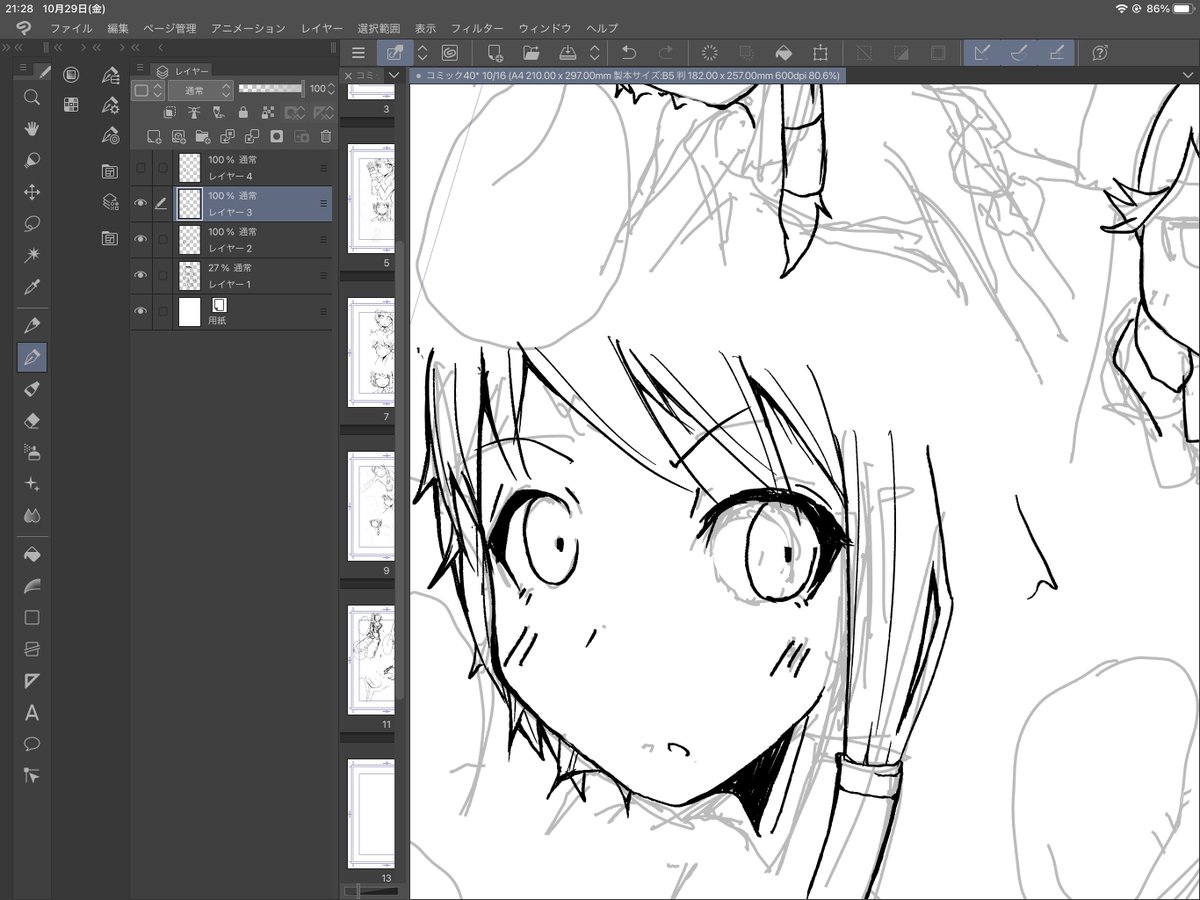The width and height of the screenshot is (1200, 900).
Task: Adjust the layer opacity slider
Action: pos(270,89)
